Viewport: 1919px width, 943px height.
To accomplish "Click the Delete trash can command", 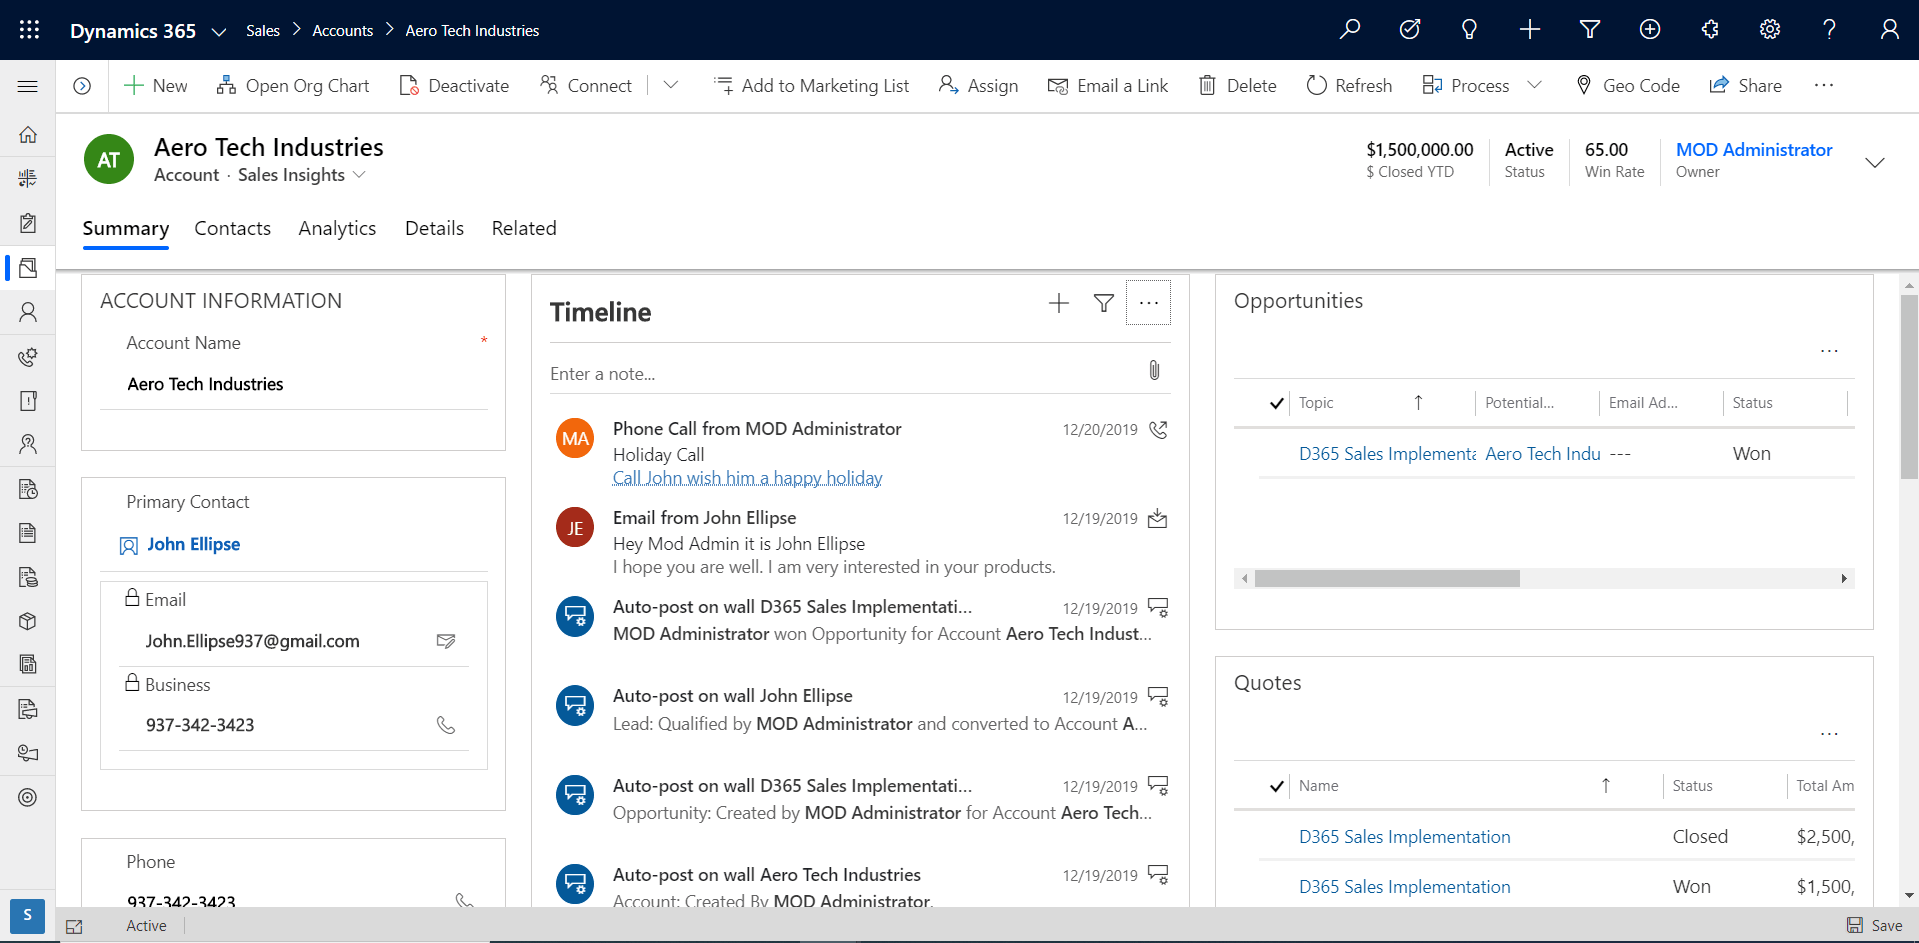I will (x=1237, y=86).
